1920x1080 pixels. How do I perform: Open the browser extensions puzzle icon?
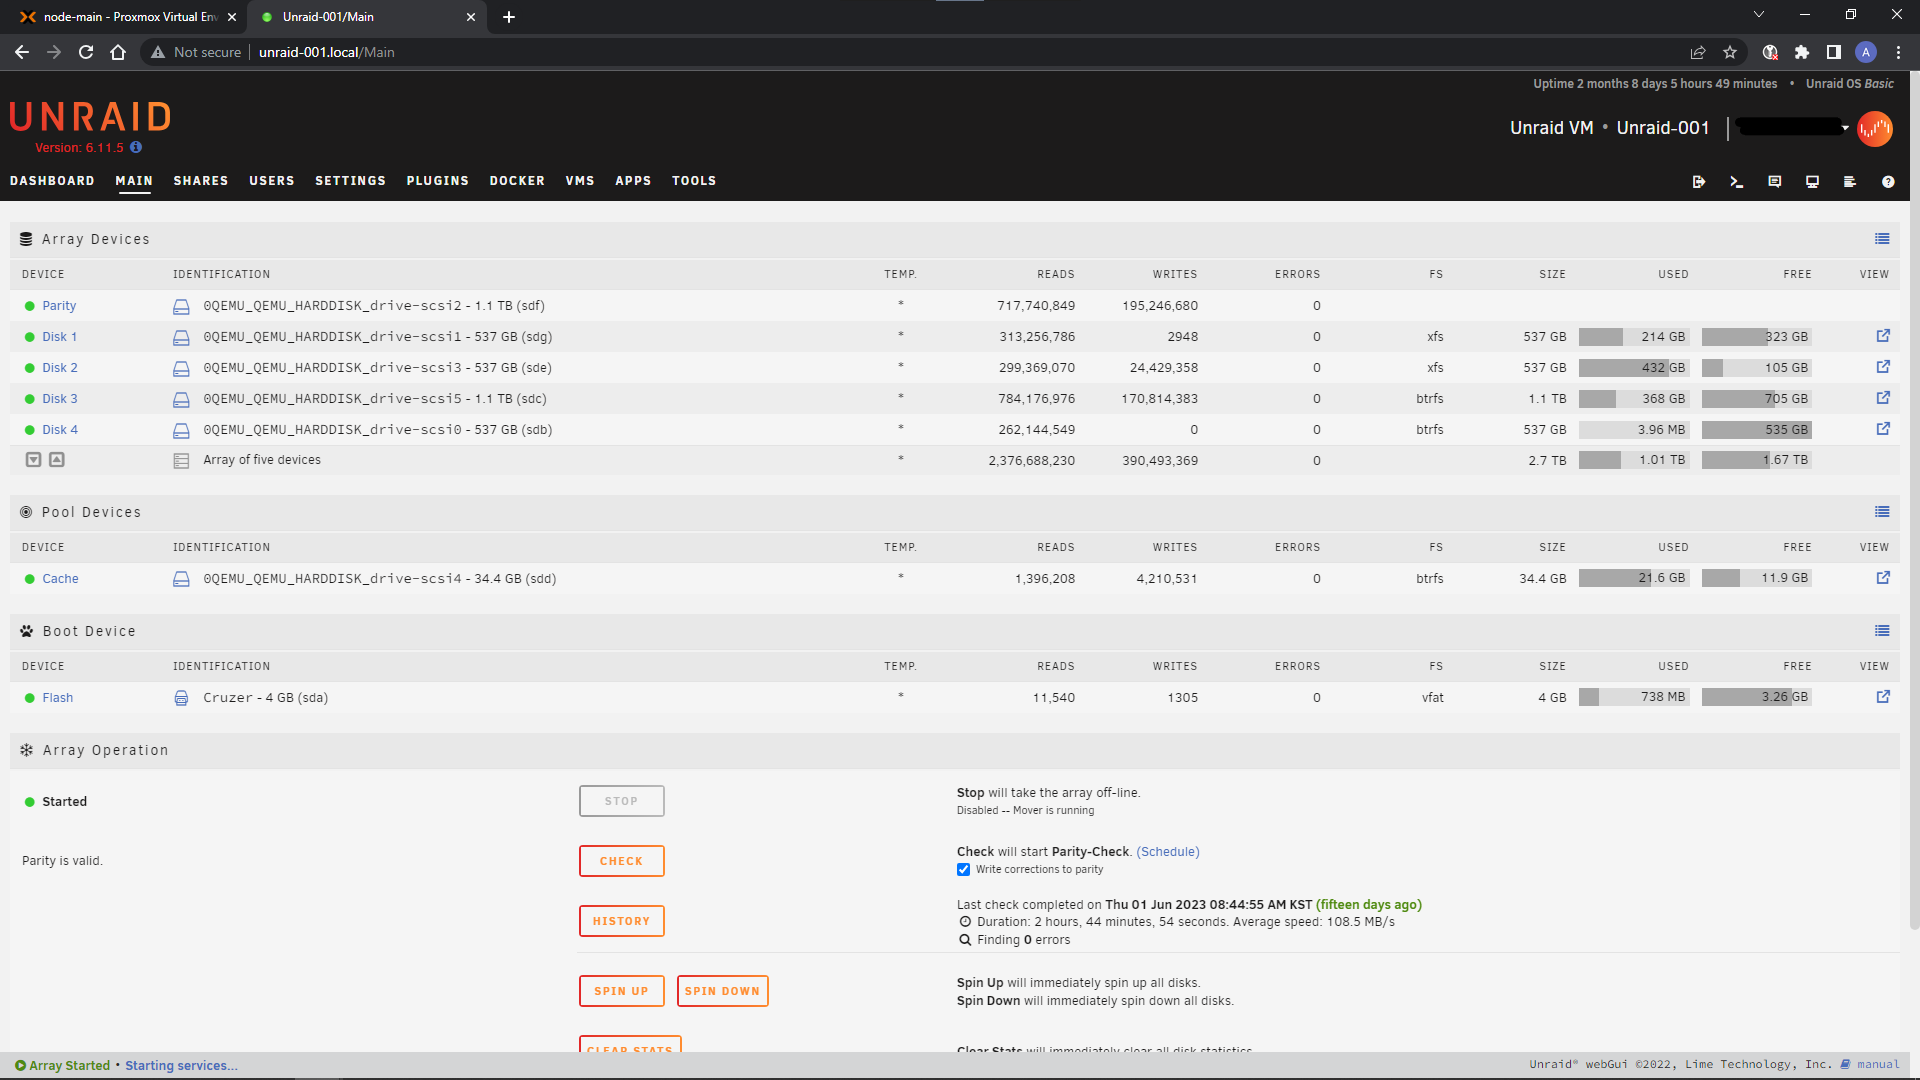[1802, 52]
